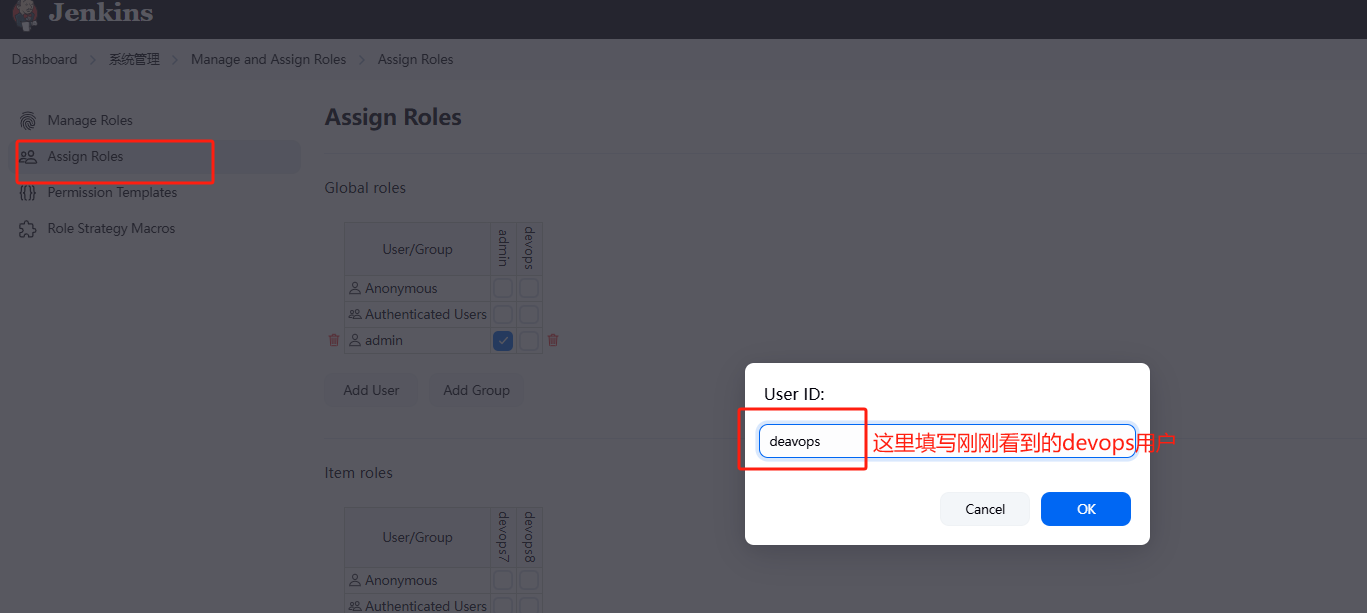
Task: Click the User/Group header in Global roles table
Action: tap(417, 249)
